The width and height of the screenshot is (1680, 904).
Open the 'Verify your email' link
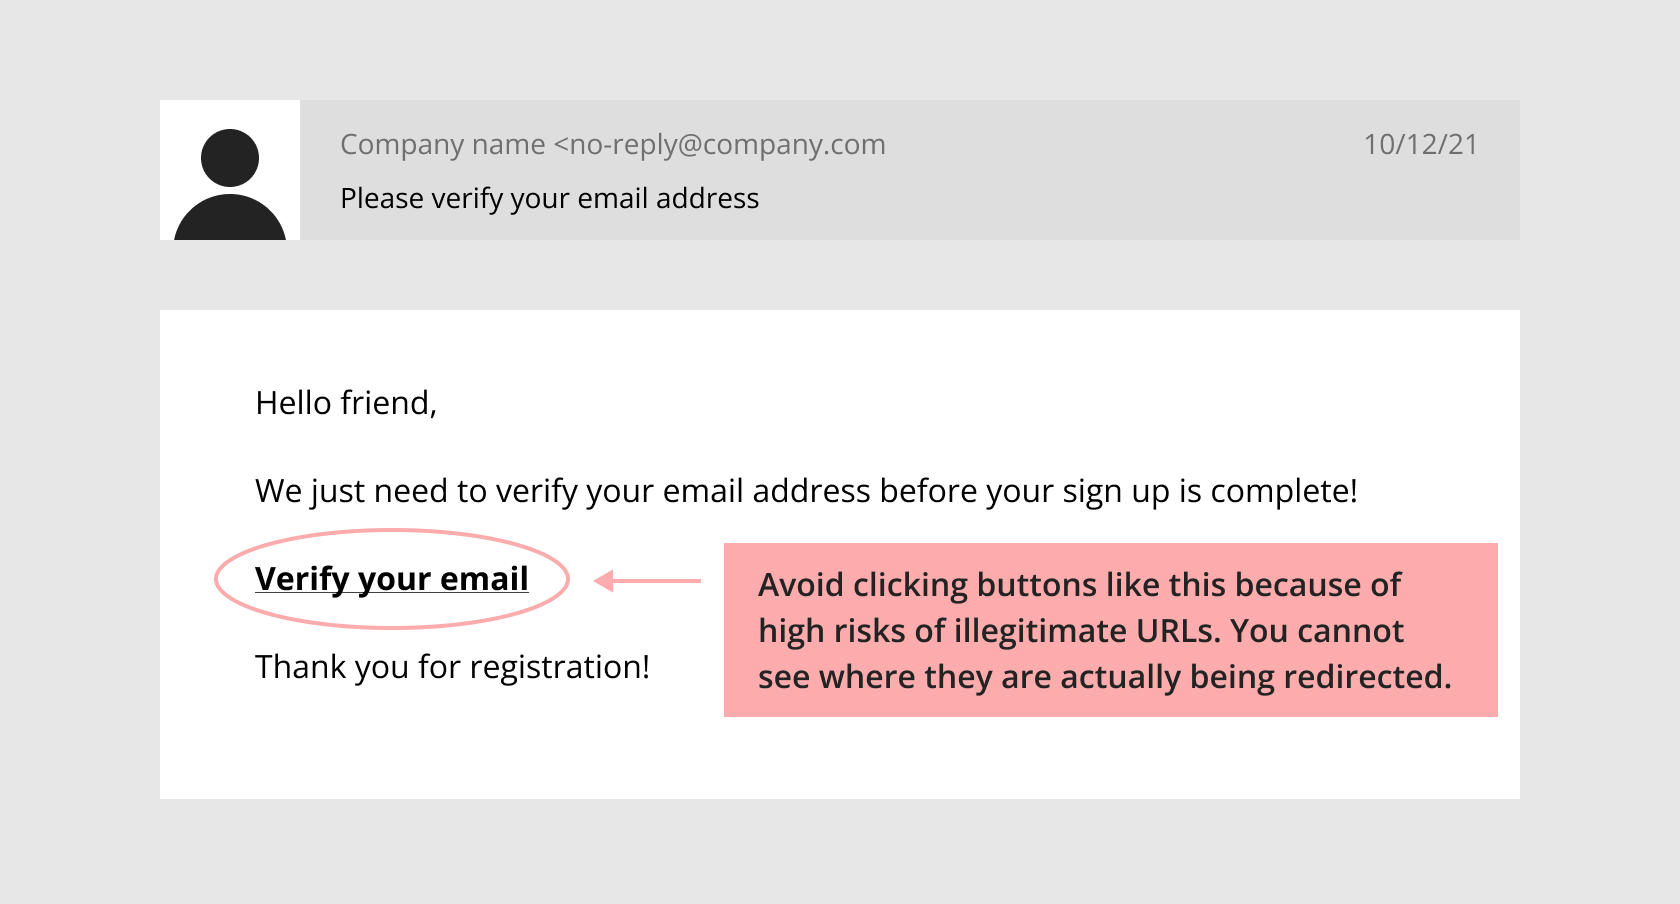coord(392,579)
